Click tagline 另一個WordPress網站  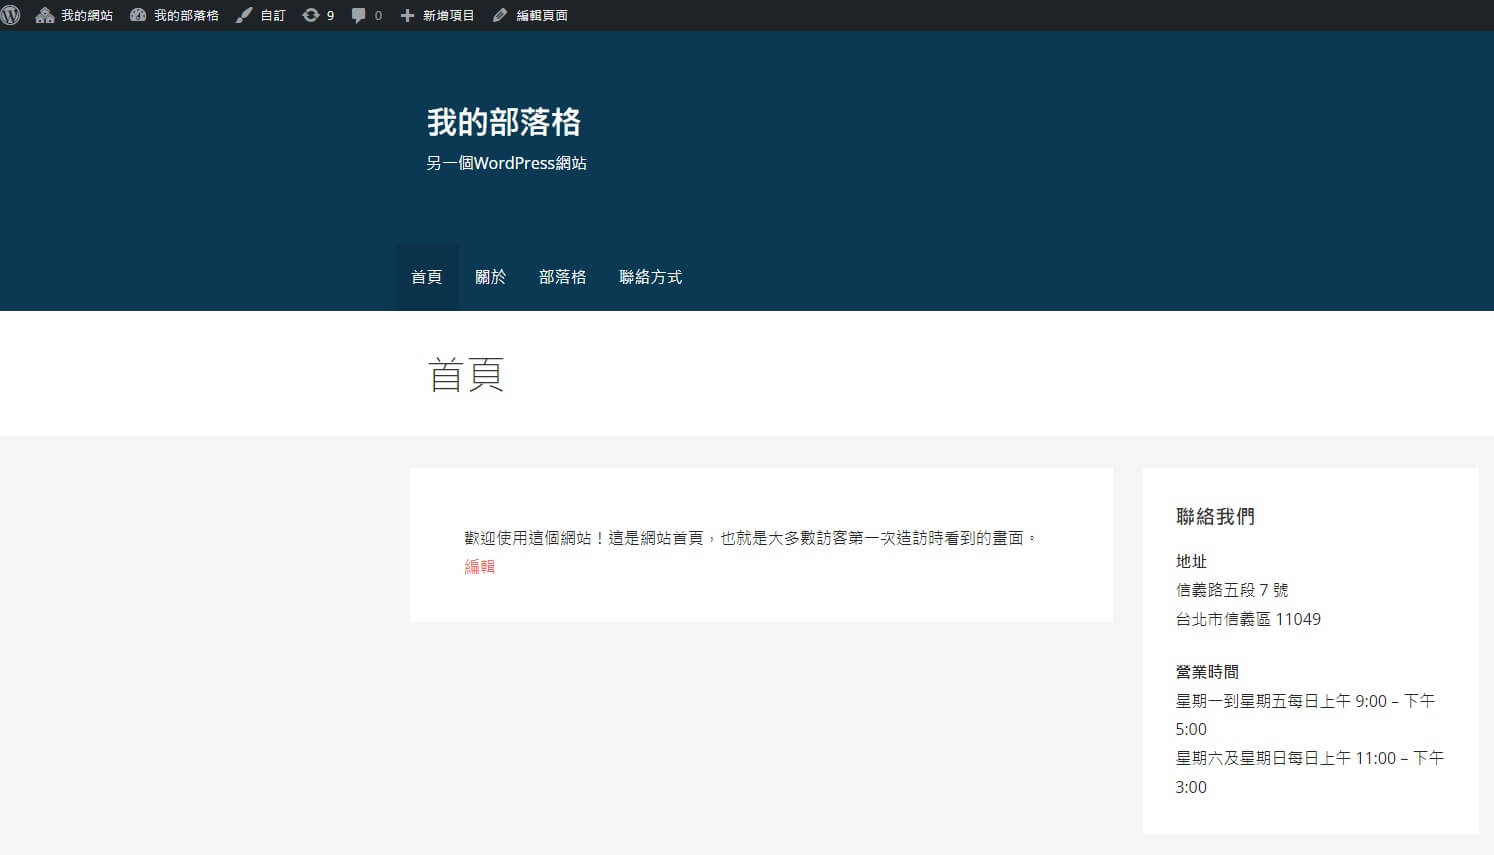[x=506, y=163]
